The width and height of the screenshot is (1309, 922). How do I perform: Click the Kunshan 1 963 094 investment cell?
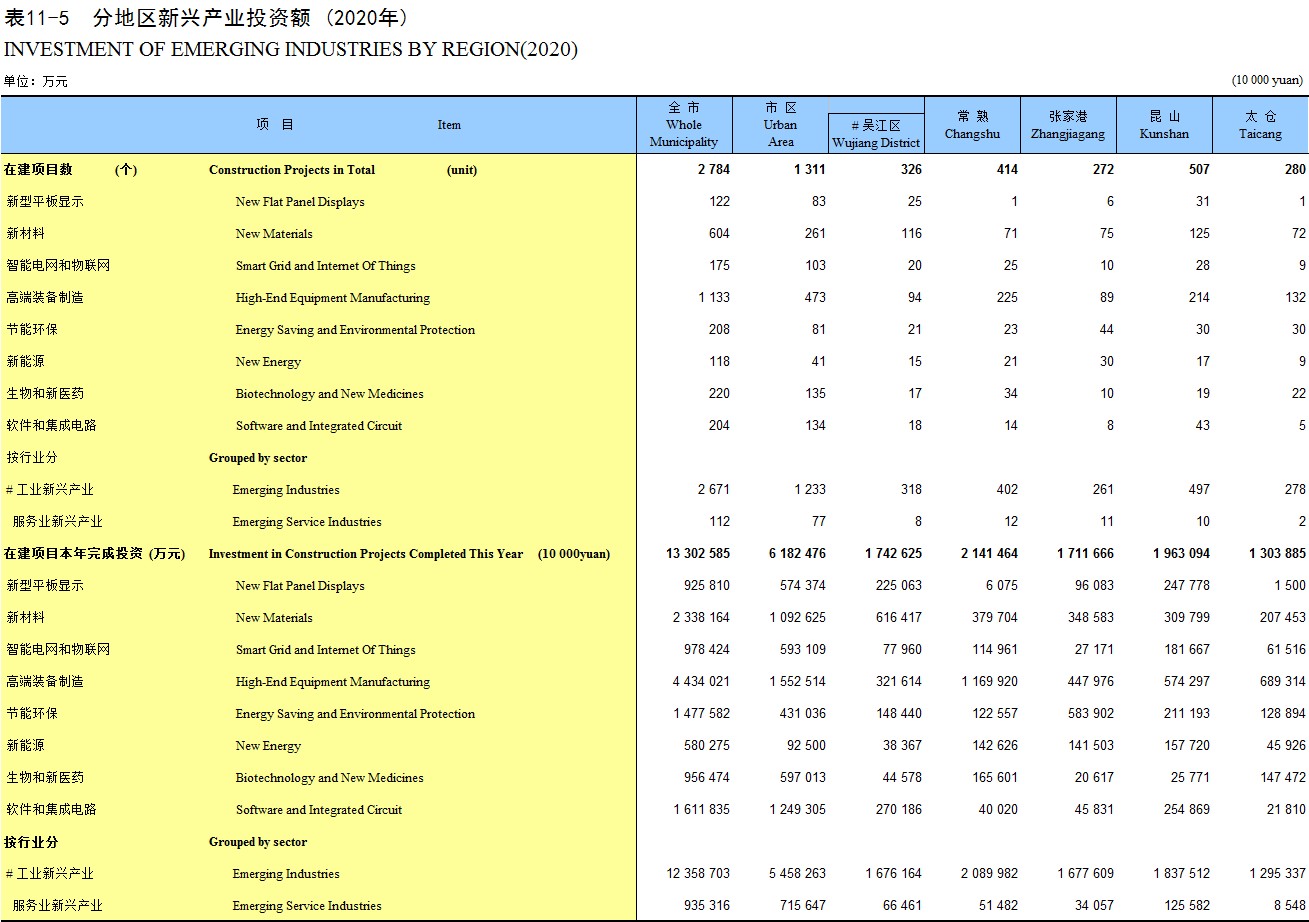point(1181,554)
